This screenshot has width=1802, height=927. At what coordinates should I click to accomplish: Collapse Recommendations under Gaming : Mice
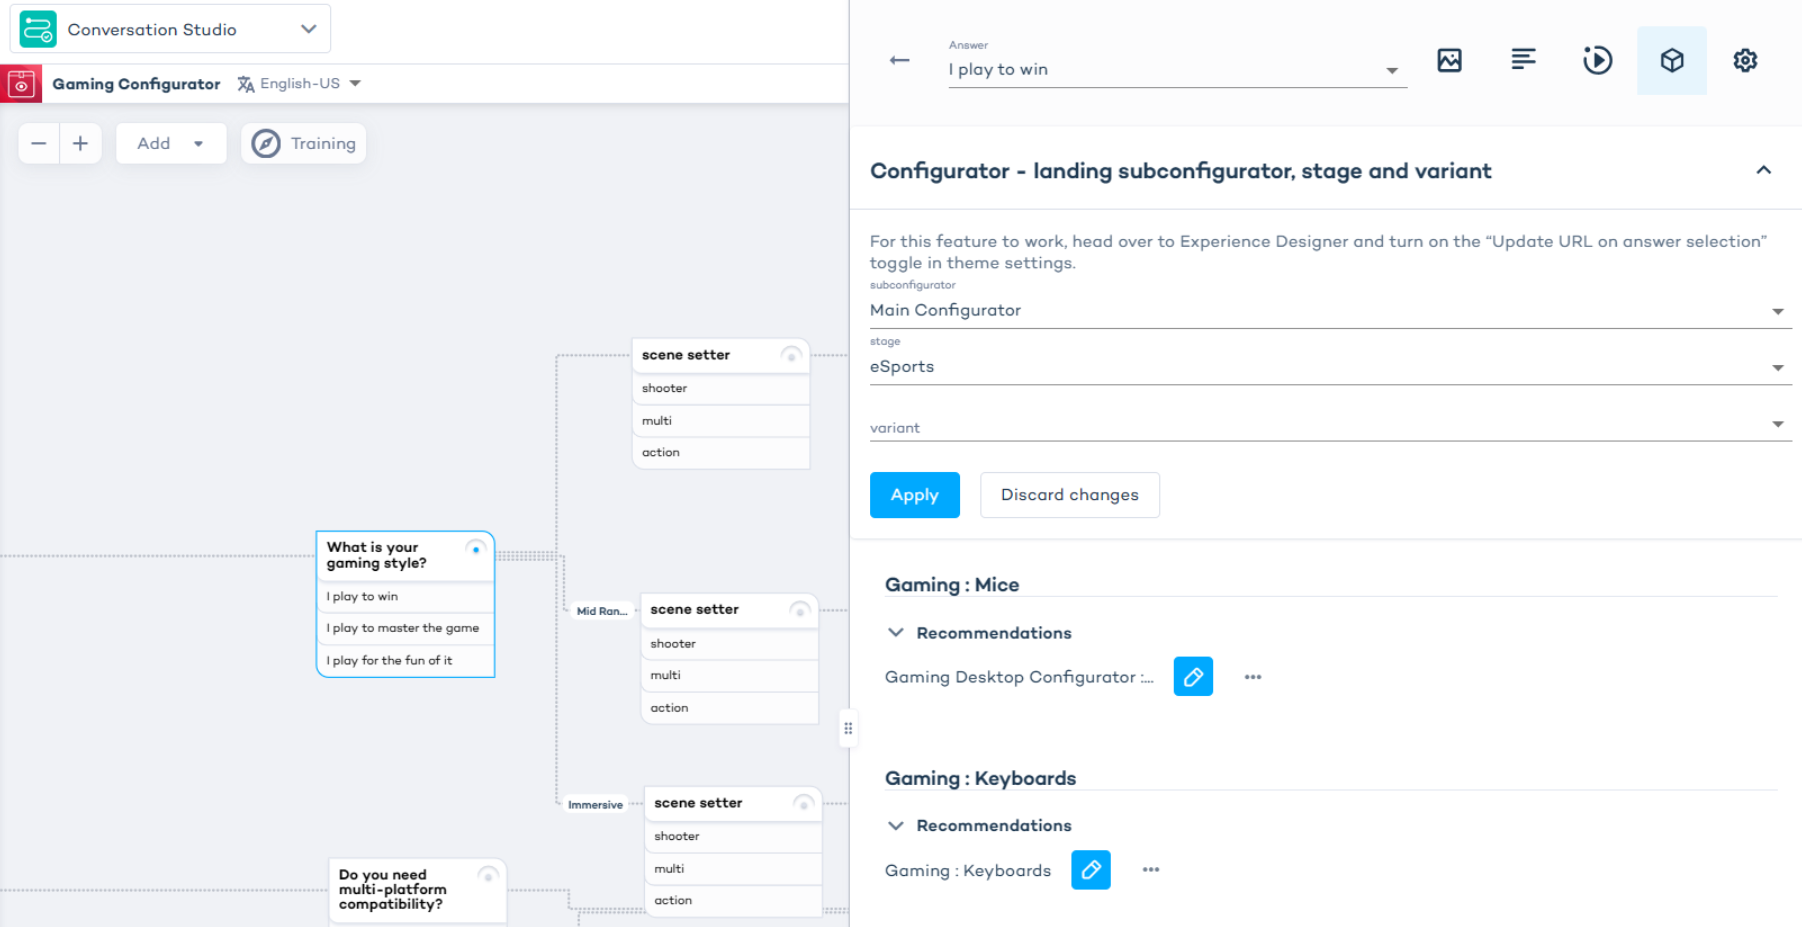[x=896, y=633]
